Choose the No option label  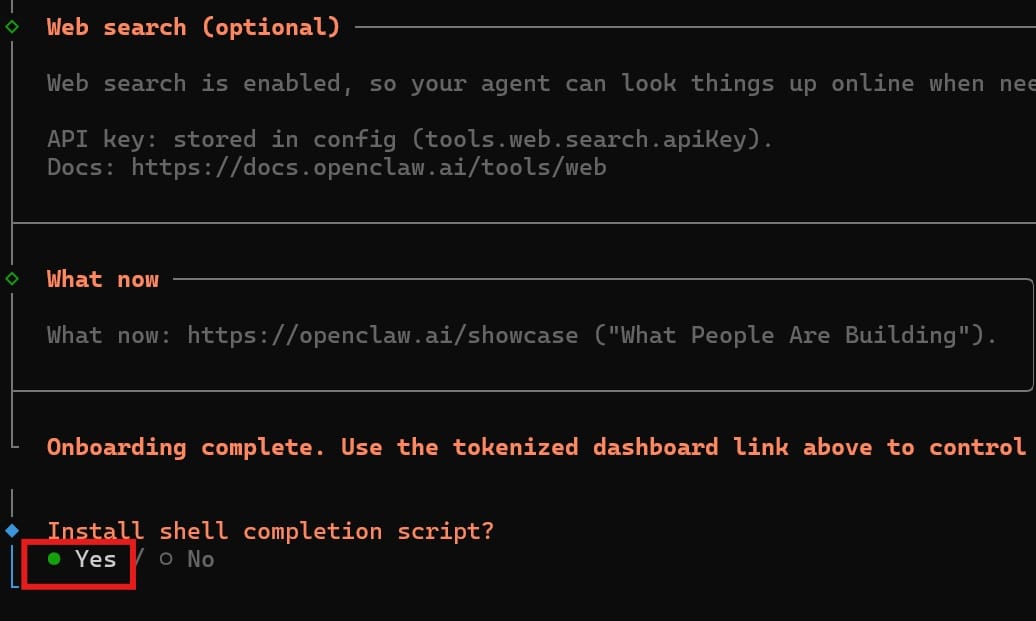[x=200, y=559]
